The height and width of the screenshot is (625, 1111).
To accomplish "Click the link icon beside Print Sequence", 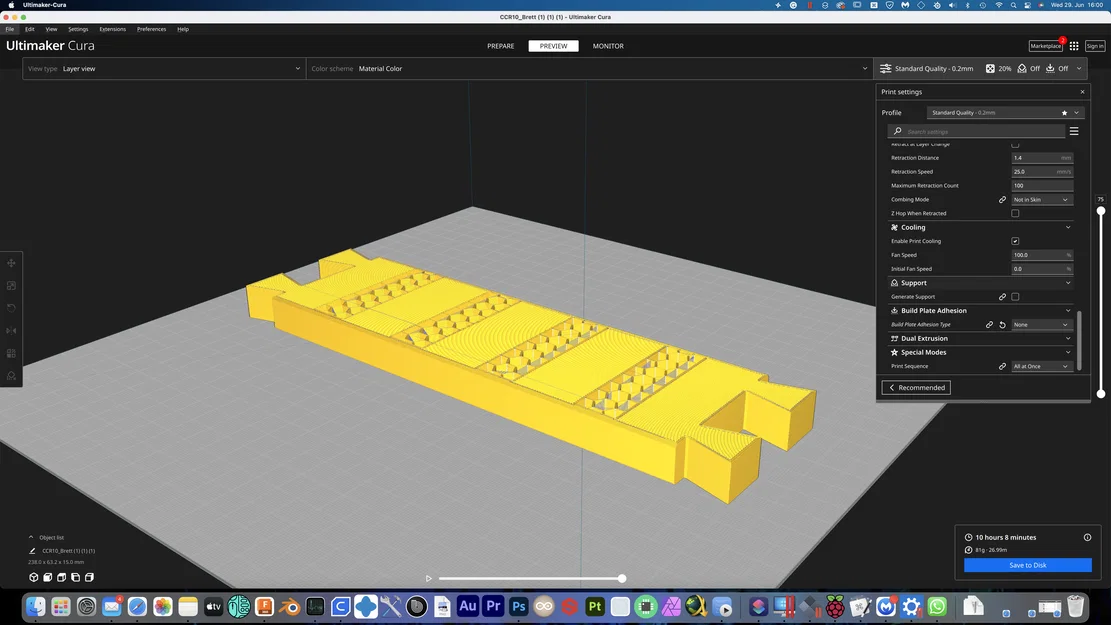I will click(x=1003, y=366).
